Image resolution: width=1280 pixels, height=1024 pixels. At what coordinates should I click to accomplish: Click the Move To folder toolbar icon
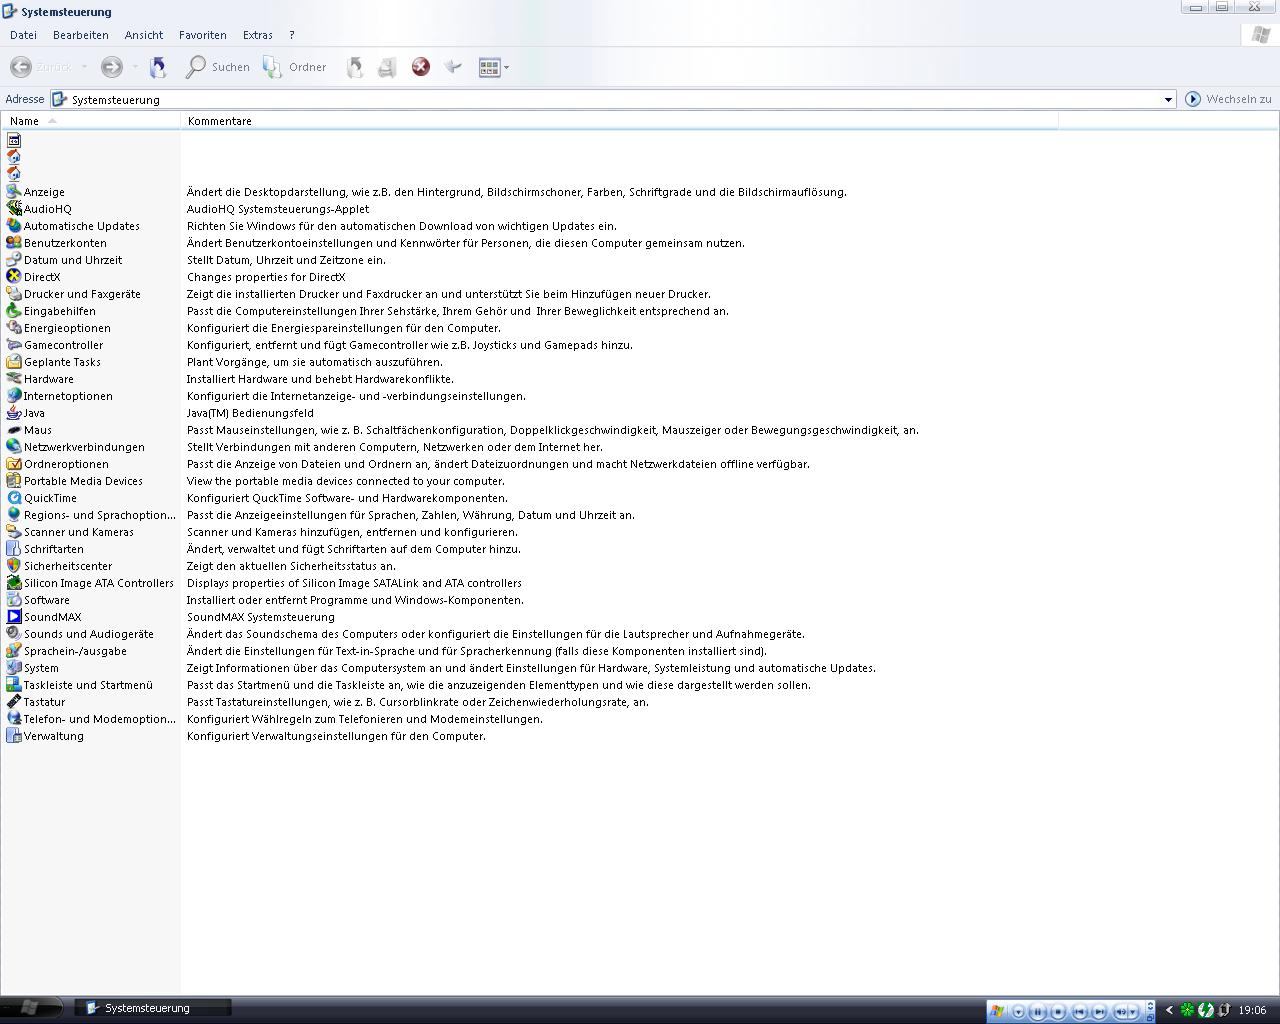point(355,67)
